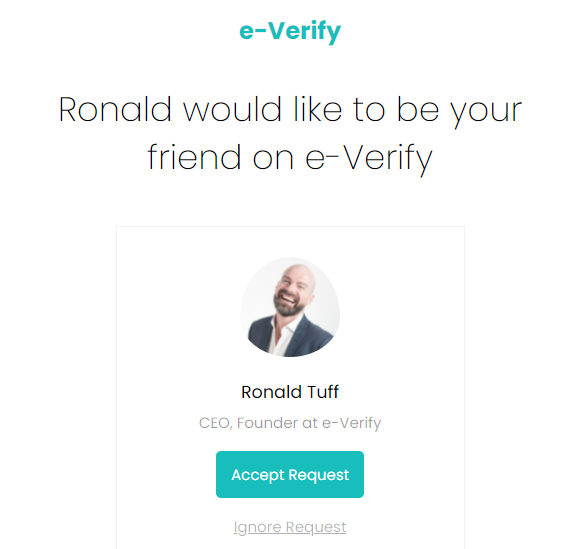Click the word 'Tuff' under the photo
This screenshot has width=571, height=549.
[323, 392]
